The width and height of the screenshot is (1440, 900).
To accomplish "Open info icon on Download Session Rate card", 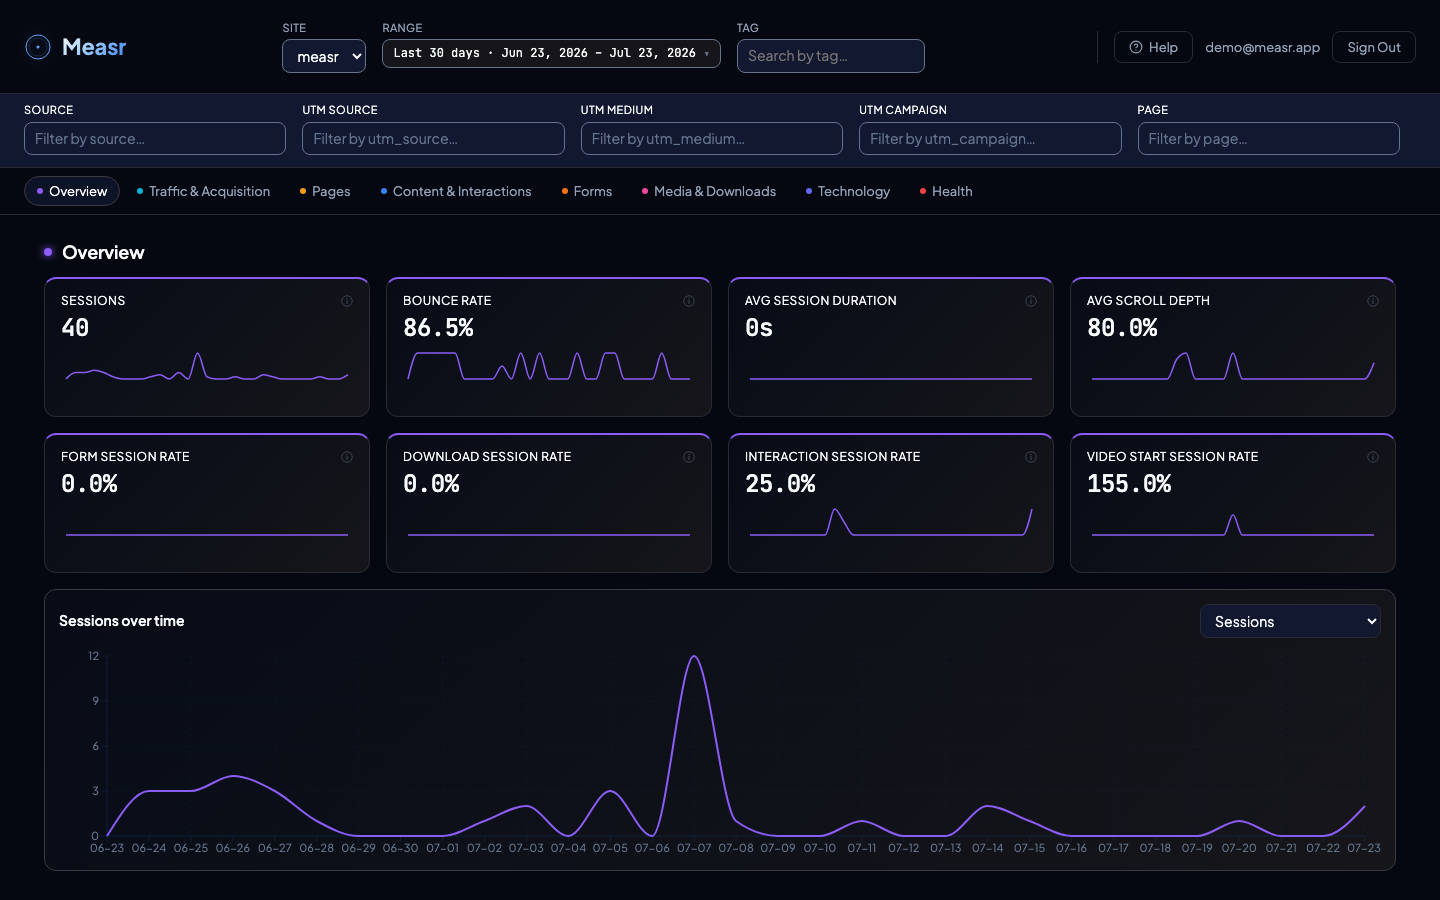I will [x=689, y=457].
